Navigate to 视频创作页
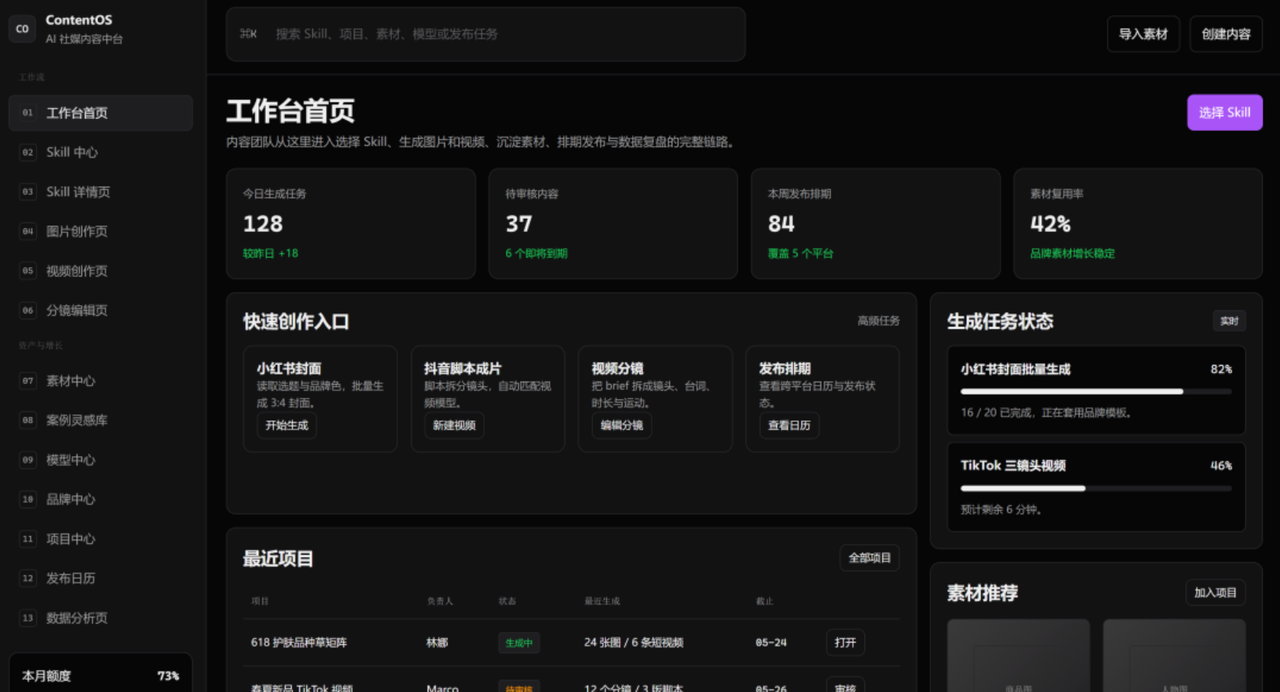 coord(101,271)
